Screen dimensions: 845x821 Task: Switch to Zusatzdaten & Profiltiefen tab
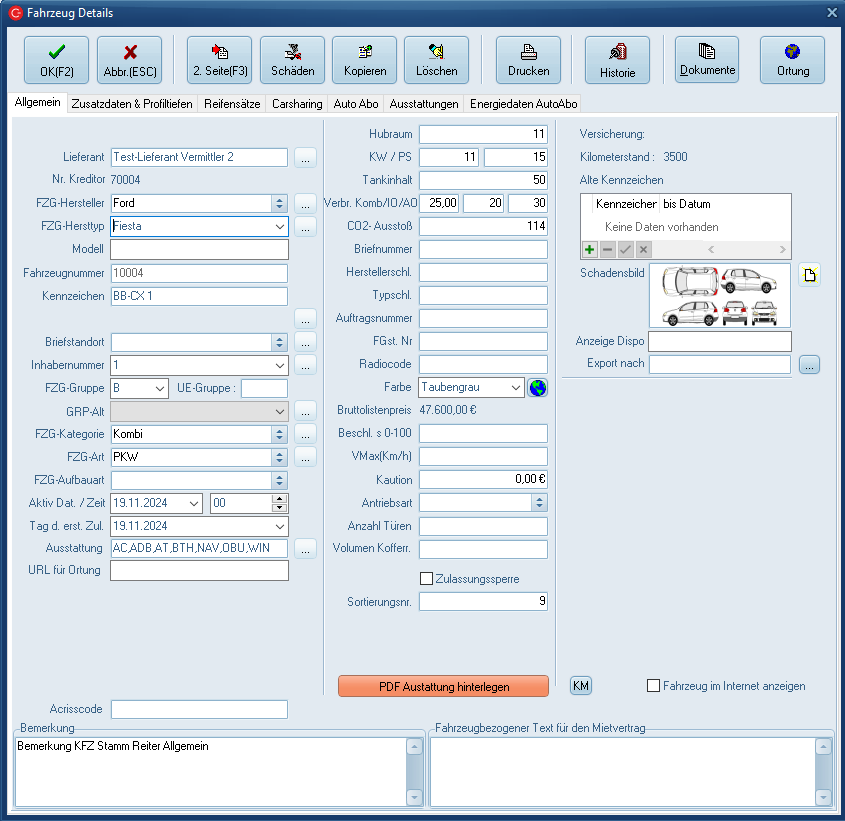point(132,104)
